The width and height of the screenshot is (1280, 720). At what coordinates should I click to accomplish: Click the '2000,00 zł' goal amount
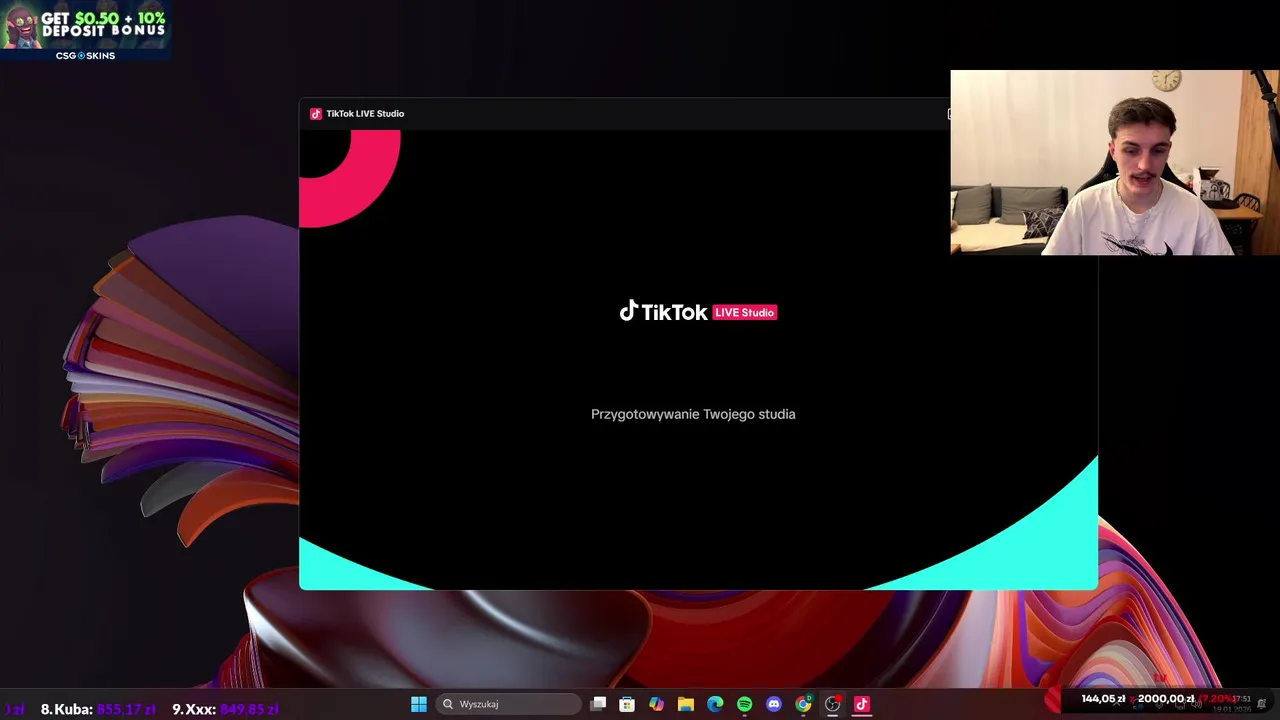1166,699
